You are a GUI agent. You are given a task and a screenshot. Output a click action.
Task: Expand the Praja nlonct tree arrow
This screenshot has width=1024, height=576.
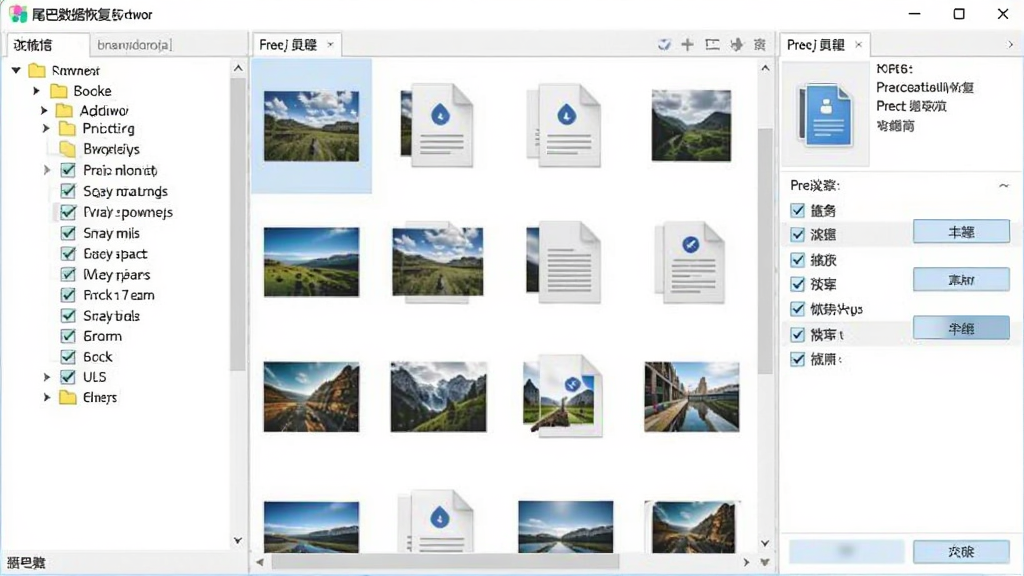46,170
